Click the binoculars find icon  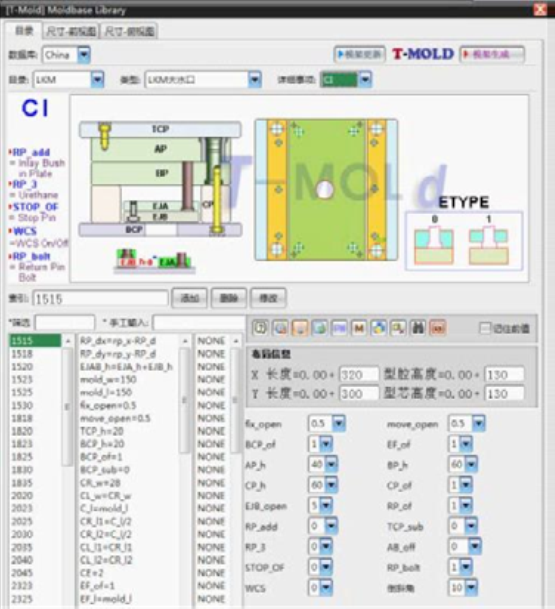coord(418,328)
